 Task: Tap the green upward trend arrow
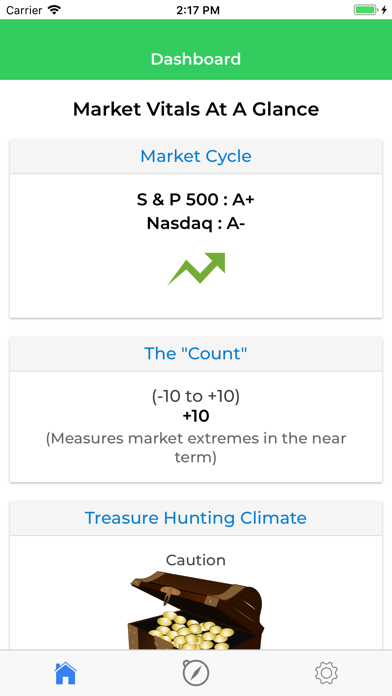(196, 269)
